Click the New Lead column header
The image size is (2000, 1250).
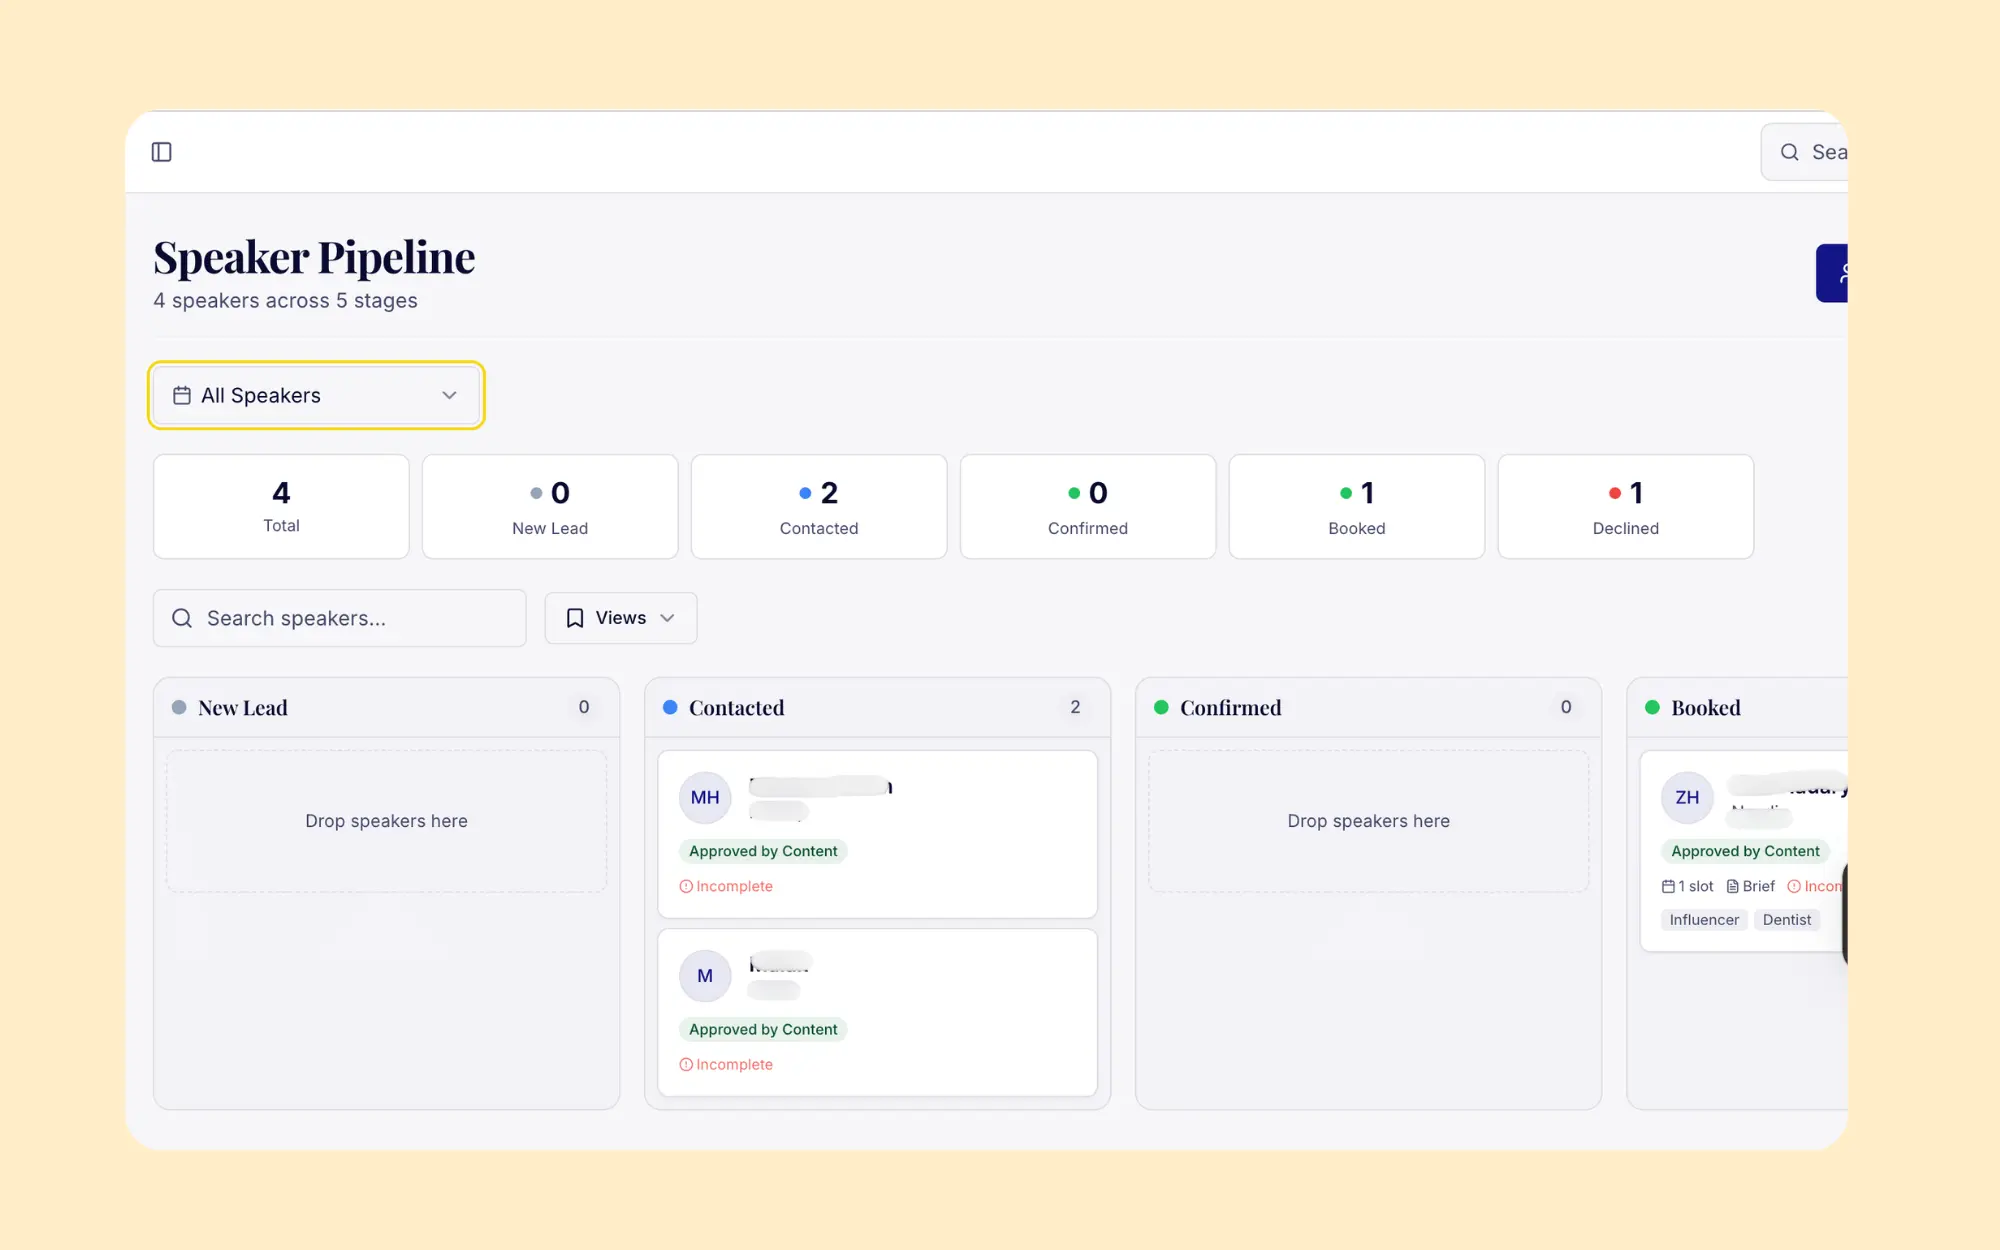point(386,707)
